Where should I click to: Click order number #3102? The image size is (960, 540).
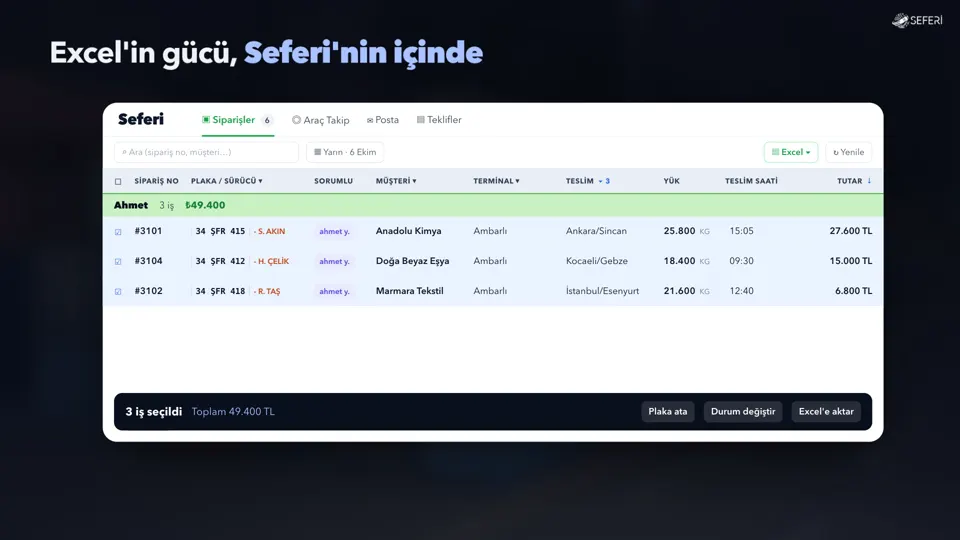[x=148, y=291]
